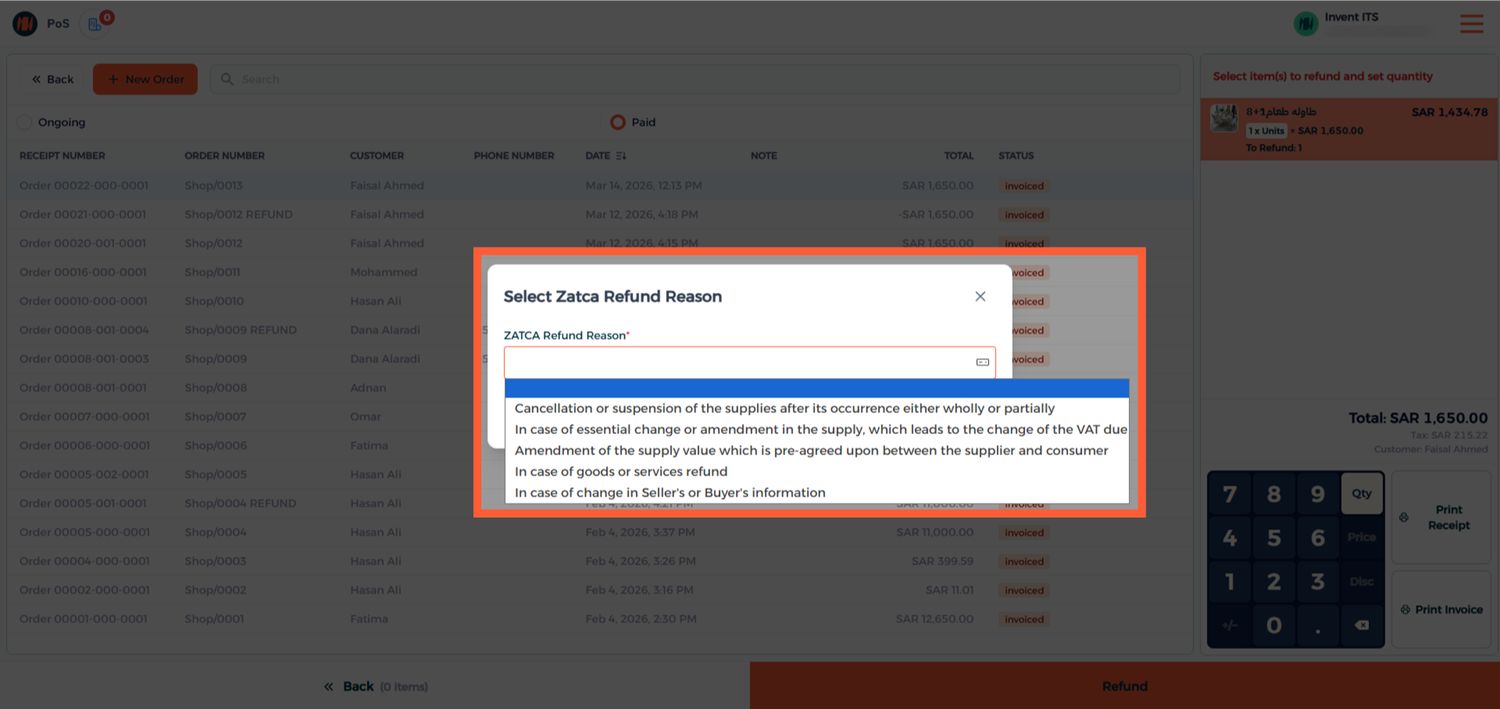Close the Zatca Refund Reason dialog
Viewport: 1500px width, 709px height.
[x=980, y=296]
